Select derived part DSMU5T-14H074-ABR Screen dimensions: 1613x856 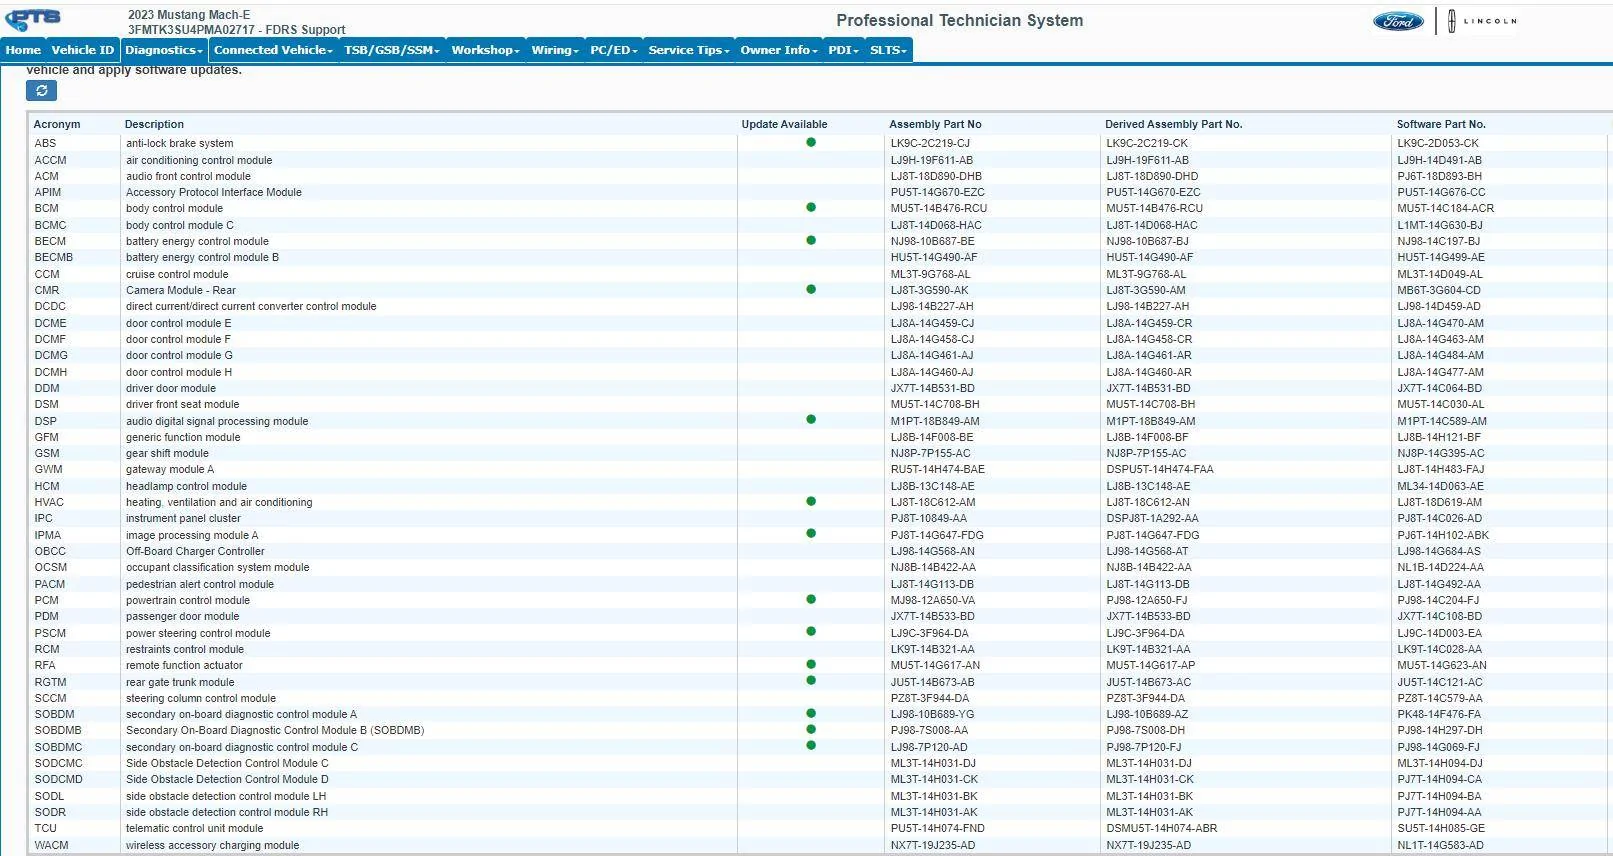click(1162, 829)
